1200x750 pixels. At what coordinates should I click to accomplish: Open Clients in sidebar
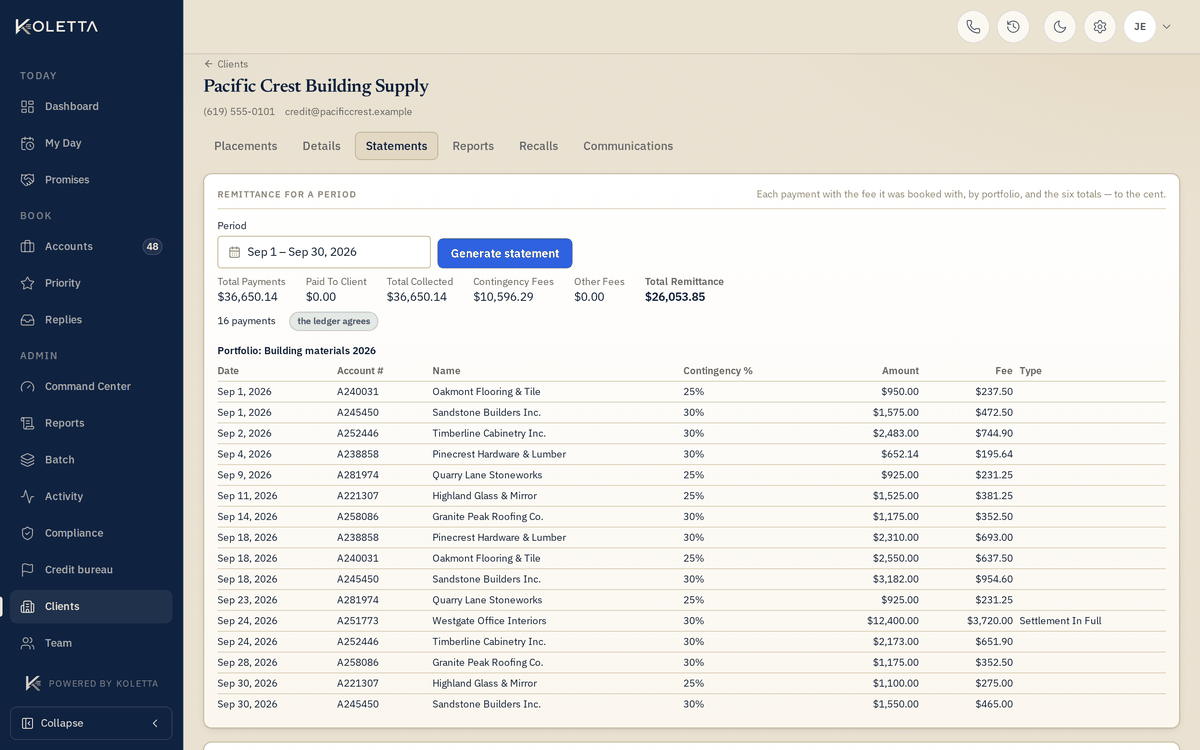pos(91,606)
